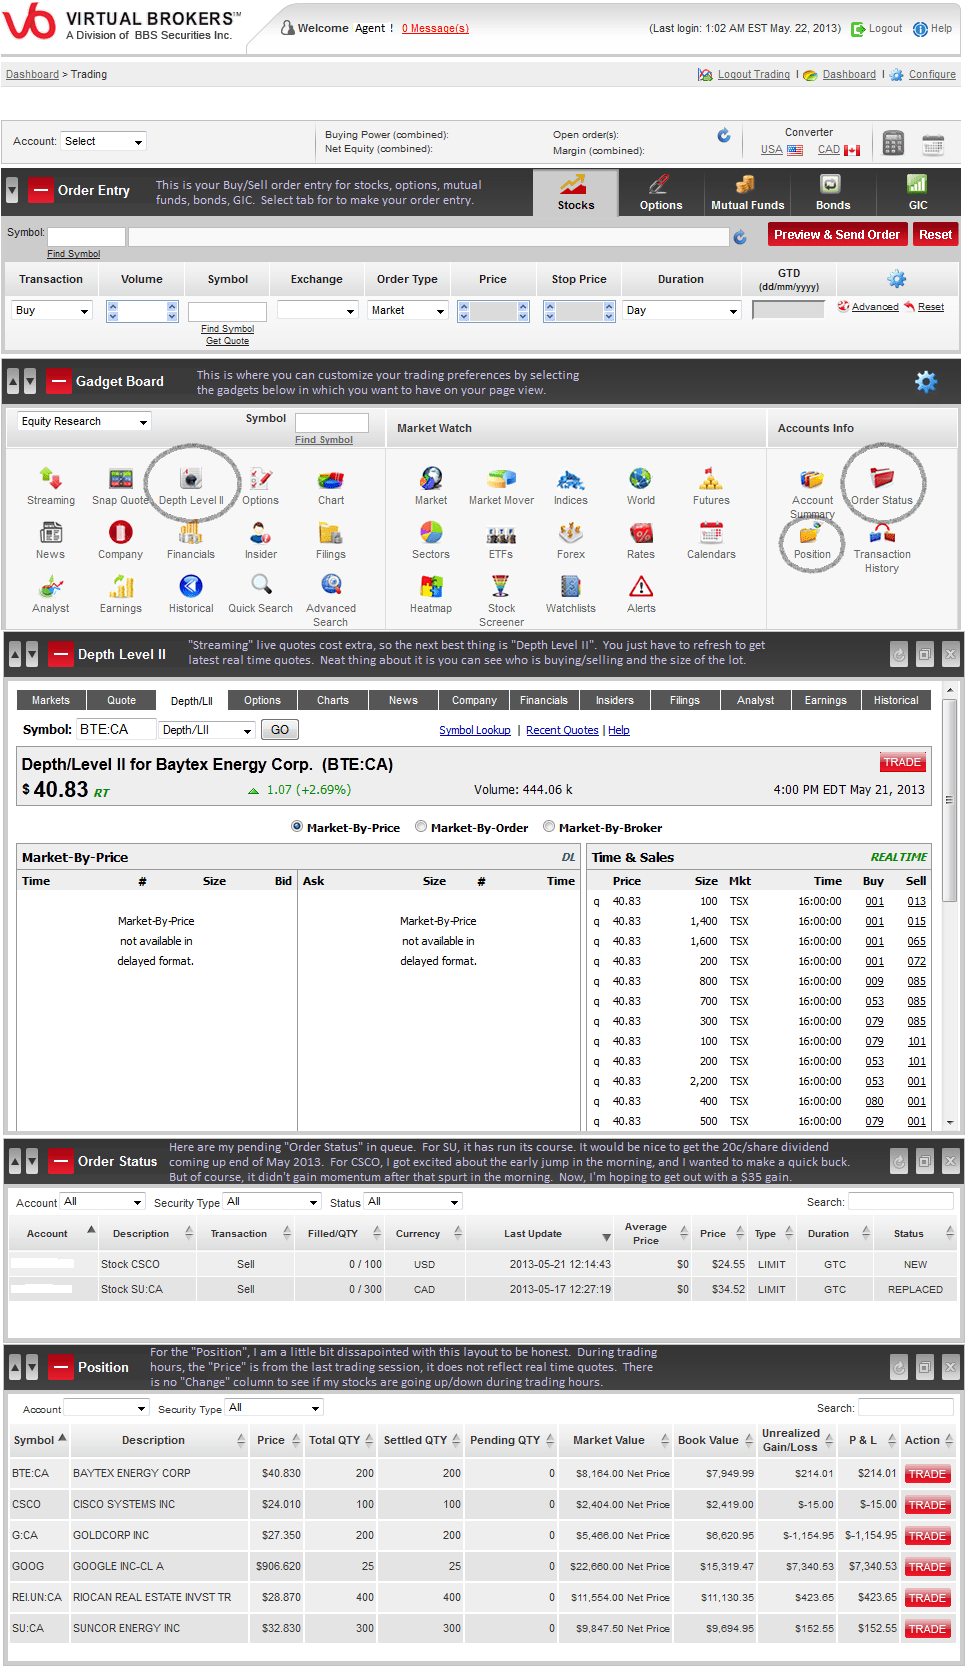
Task: Open the Order Status accounts icon
Action: 882,479
